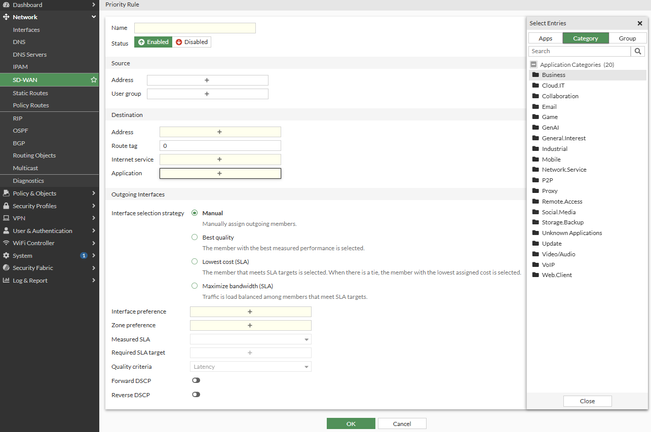Set status to Disabled
The height and width of the screenshot is (432, 651).
191,42
